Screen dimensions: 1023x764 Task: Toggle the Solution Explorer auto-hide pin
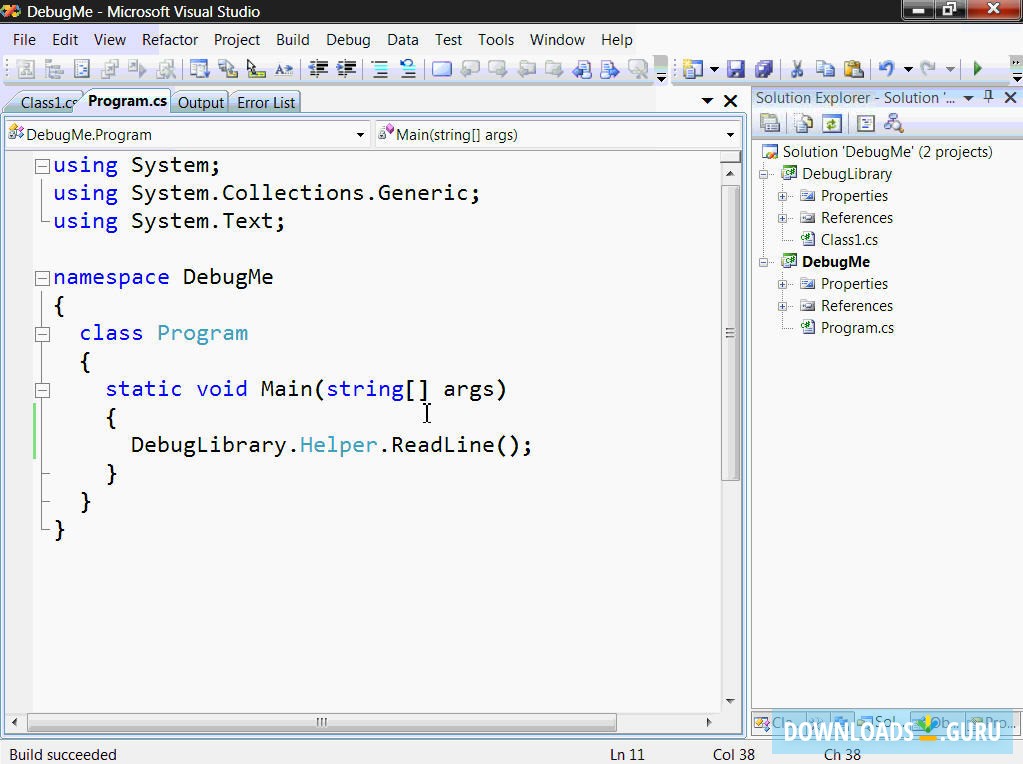coord(989,97)
